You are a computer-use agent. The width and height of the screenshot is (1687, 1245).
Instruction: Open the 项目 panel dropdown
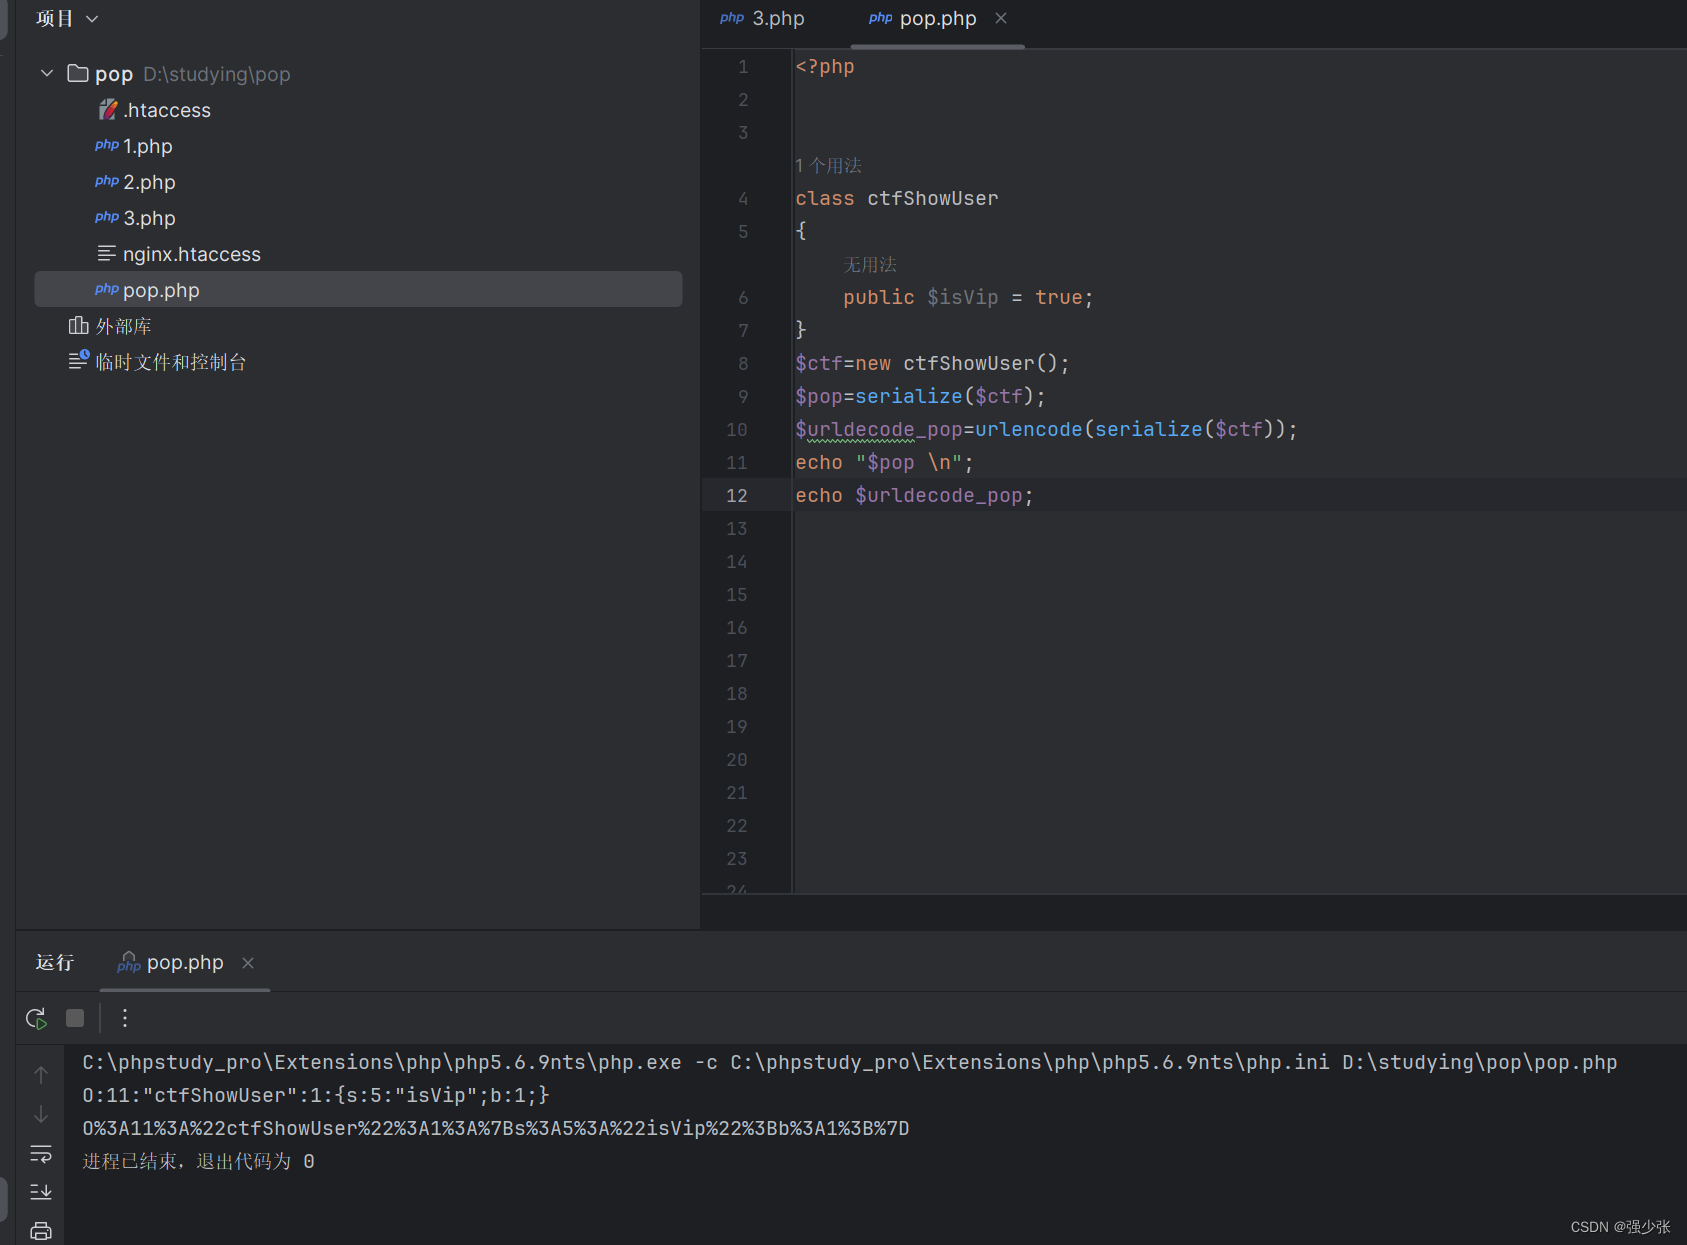pos(67,18)
